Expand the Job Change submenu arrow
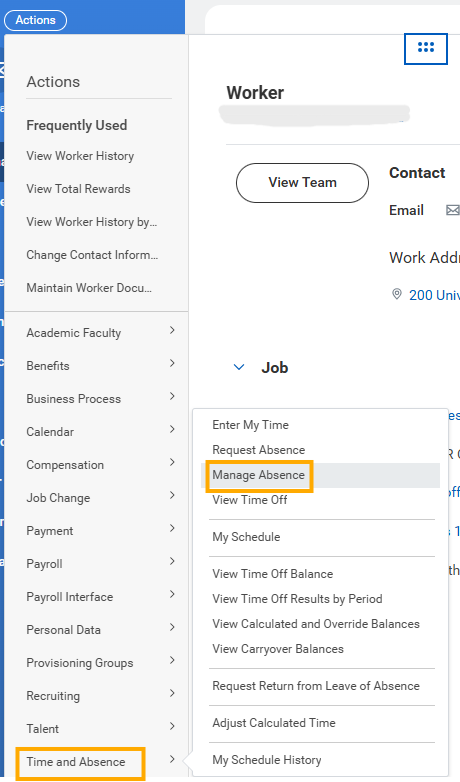The width and height of the screenshot is (460, 782). click(172, 495)
